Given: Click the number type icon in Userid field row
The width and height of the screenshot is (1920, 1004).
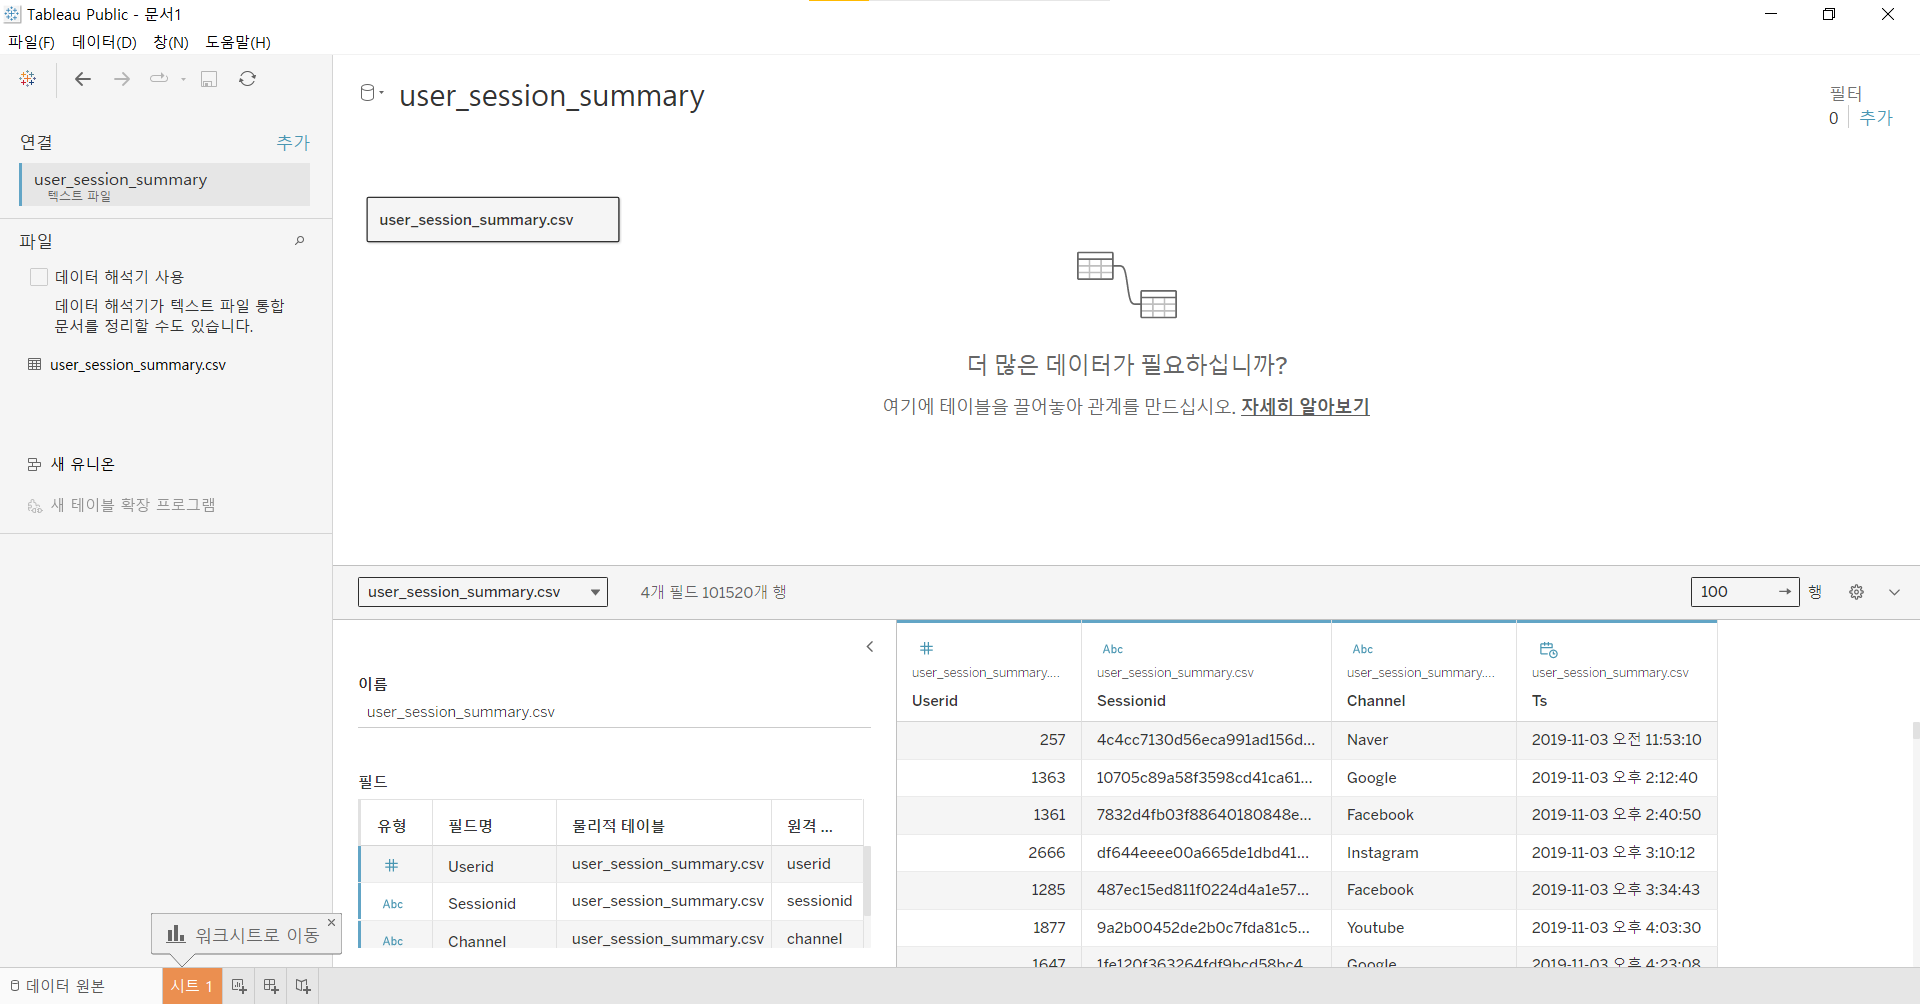Looking at the screenshot, I should (392, 865).
